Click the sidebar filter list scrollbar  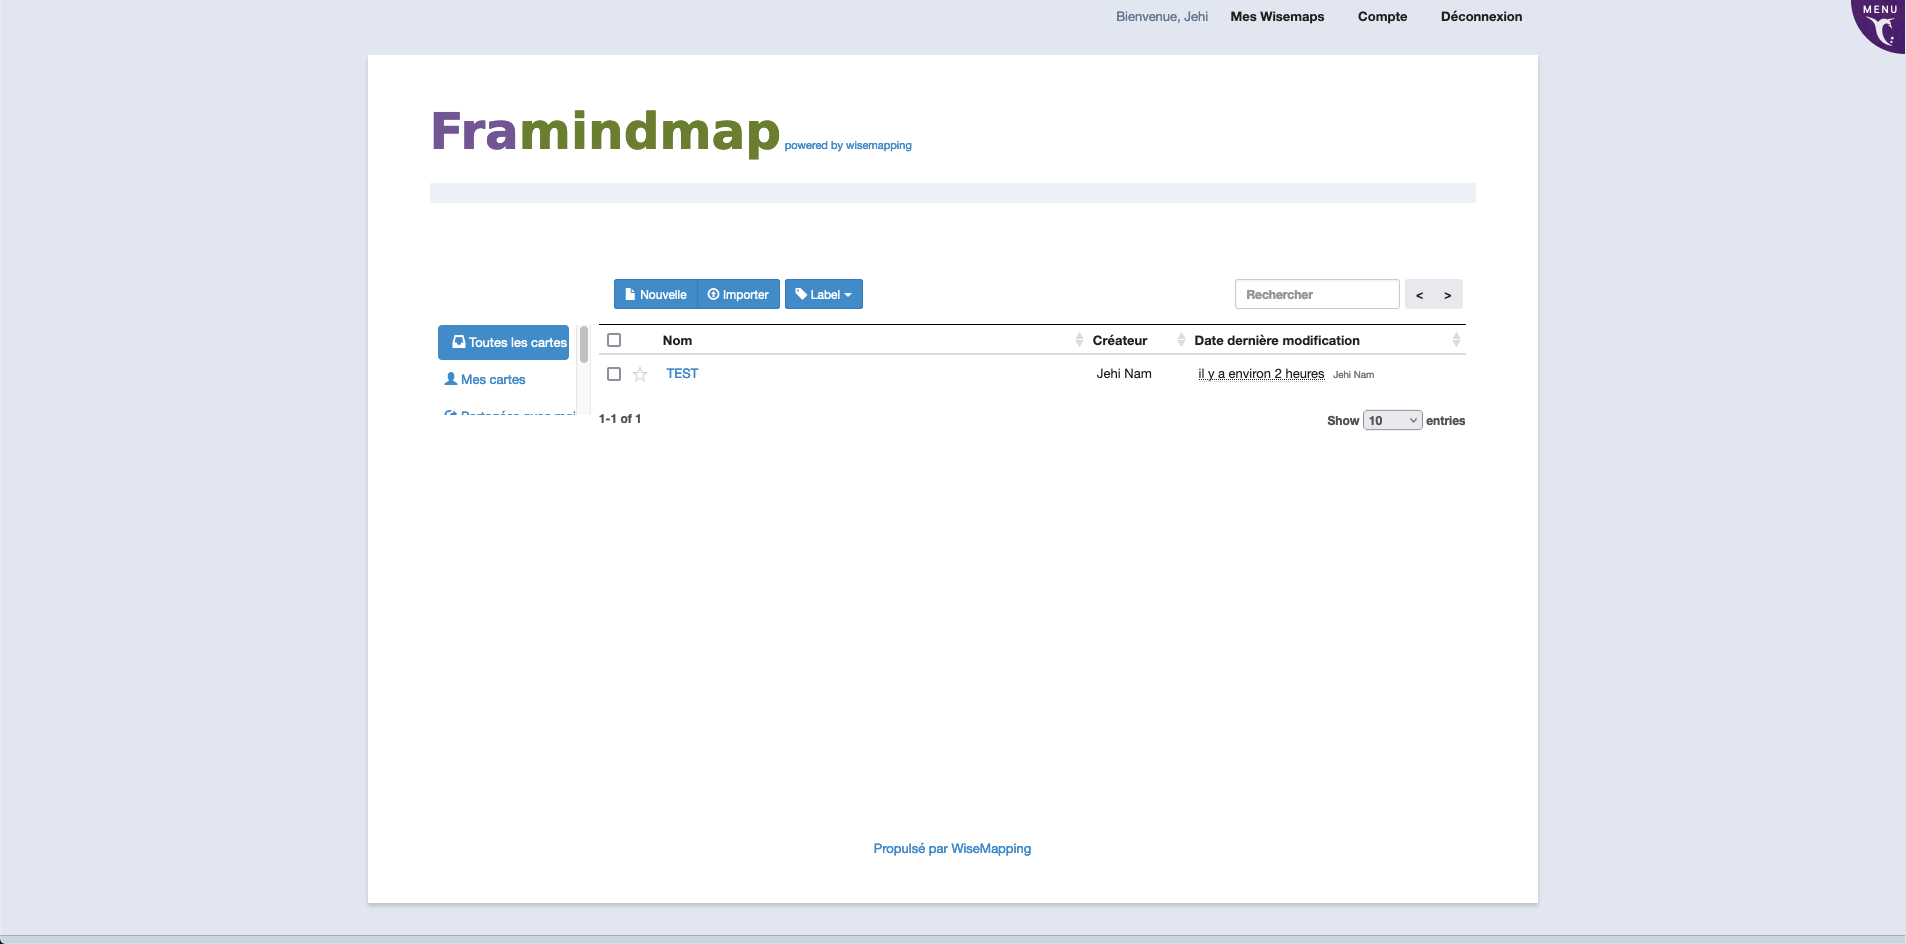pos(583,345)
